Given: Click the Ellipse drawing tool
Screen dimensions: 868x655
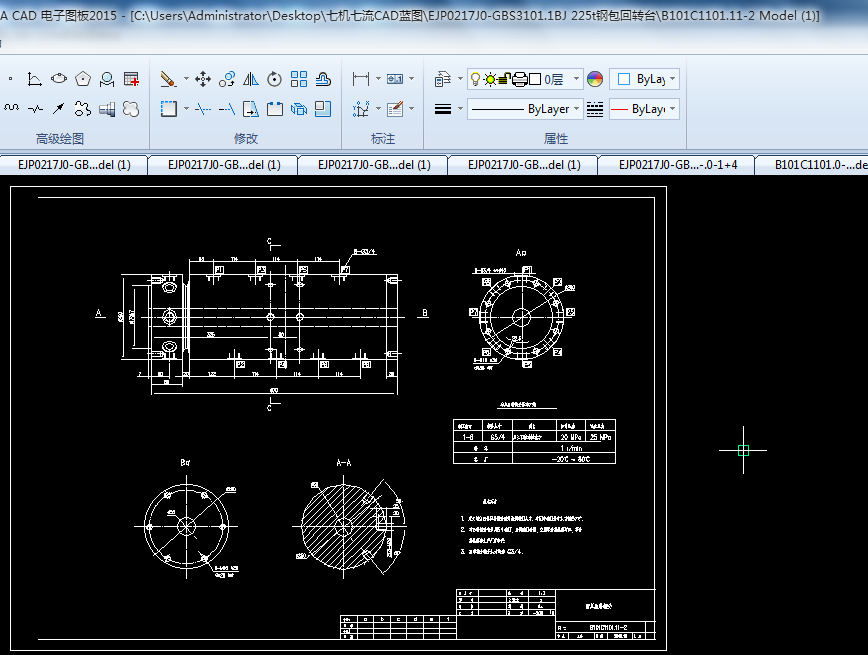Looking at the screenshot, I should 59,78.
